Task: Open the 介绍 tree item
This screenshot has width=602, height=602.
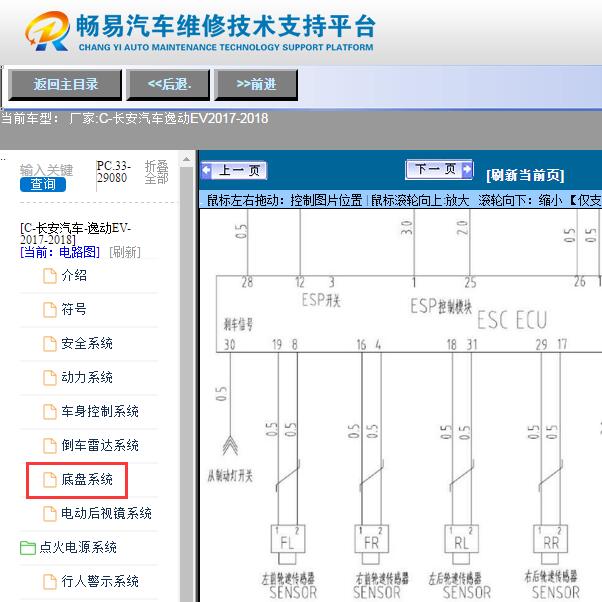Action: coord(74,276)
